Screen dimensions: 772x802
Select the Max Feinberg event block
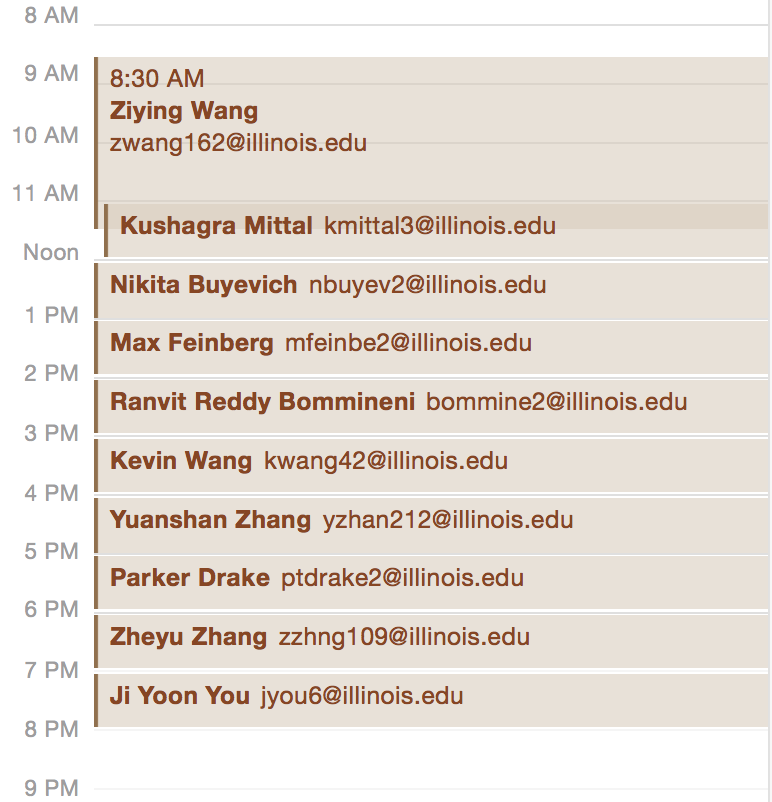coord(191,344)
